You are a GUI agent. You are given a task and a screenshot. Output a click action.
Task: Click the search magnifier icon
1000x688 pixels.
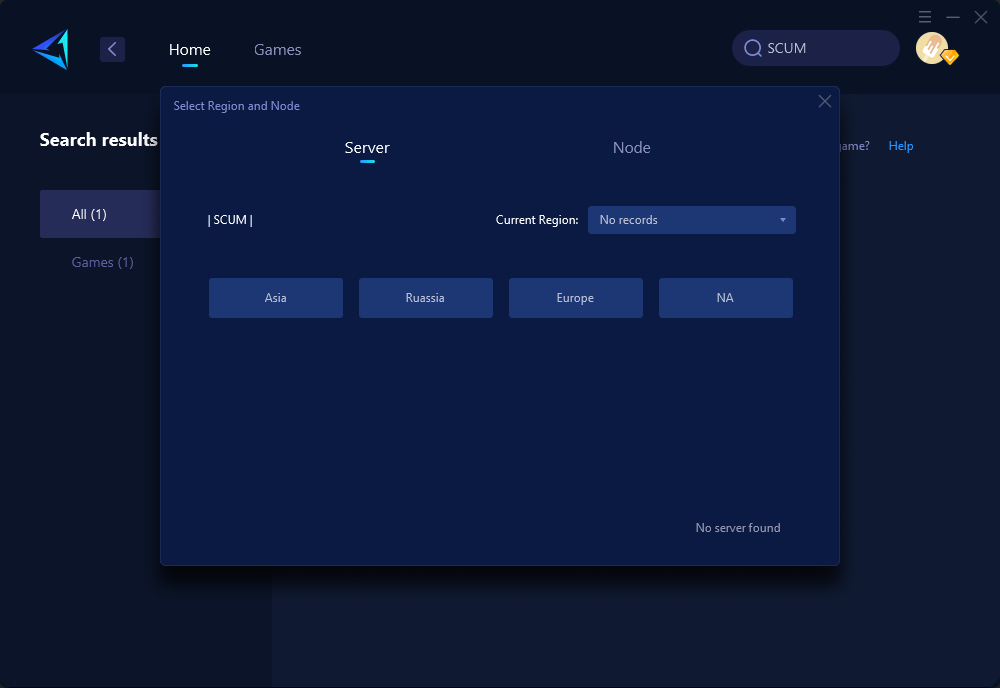[753, 48]
